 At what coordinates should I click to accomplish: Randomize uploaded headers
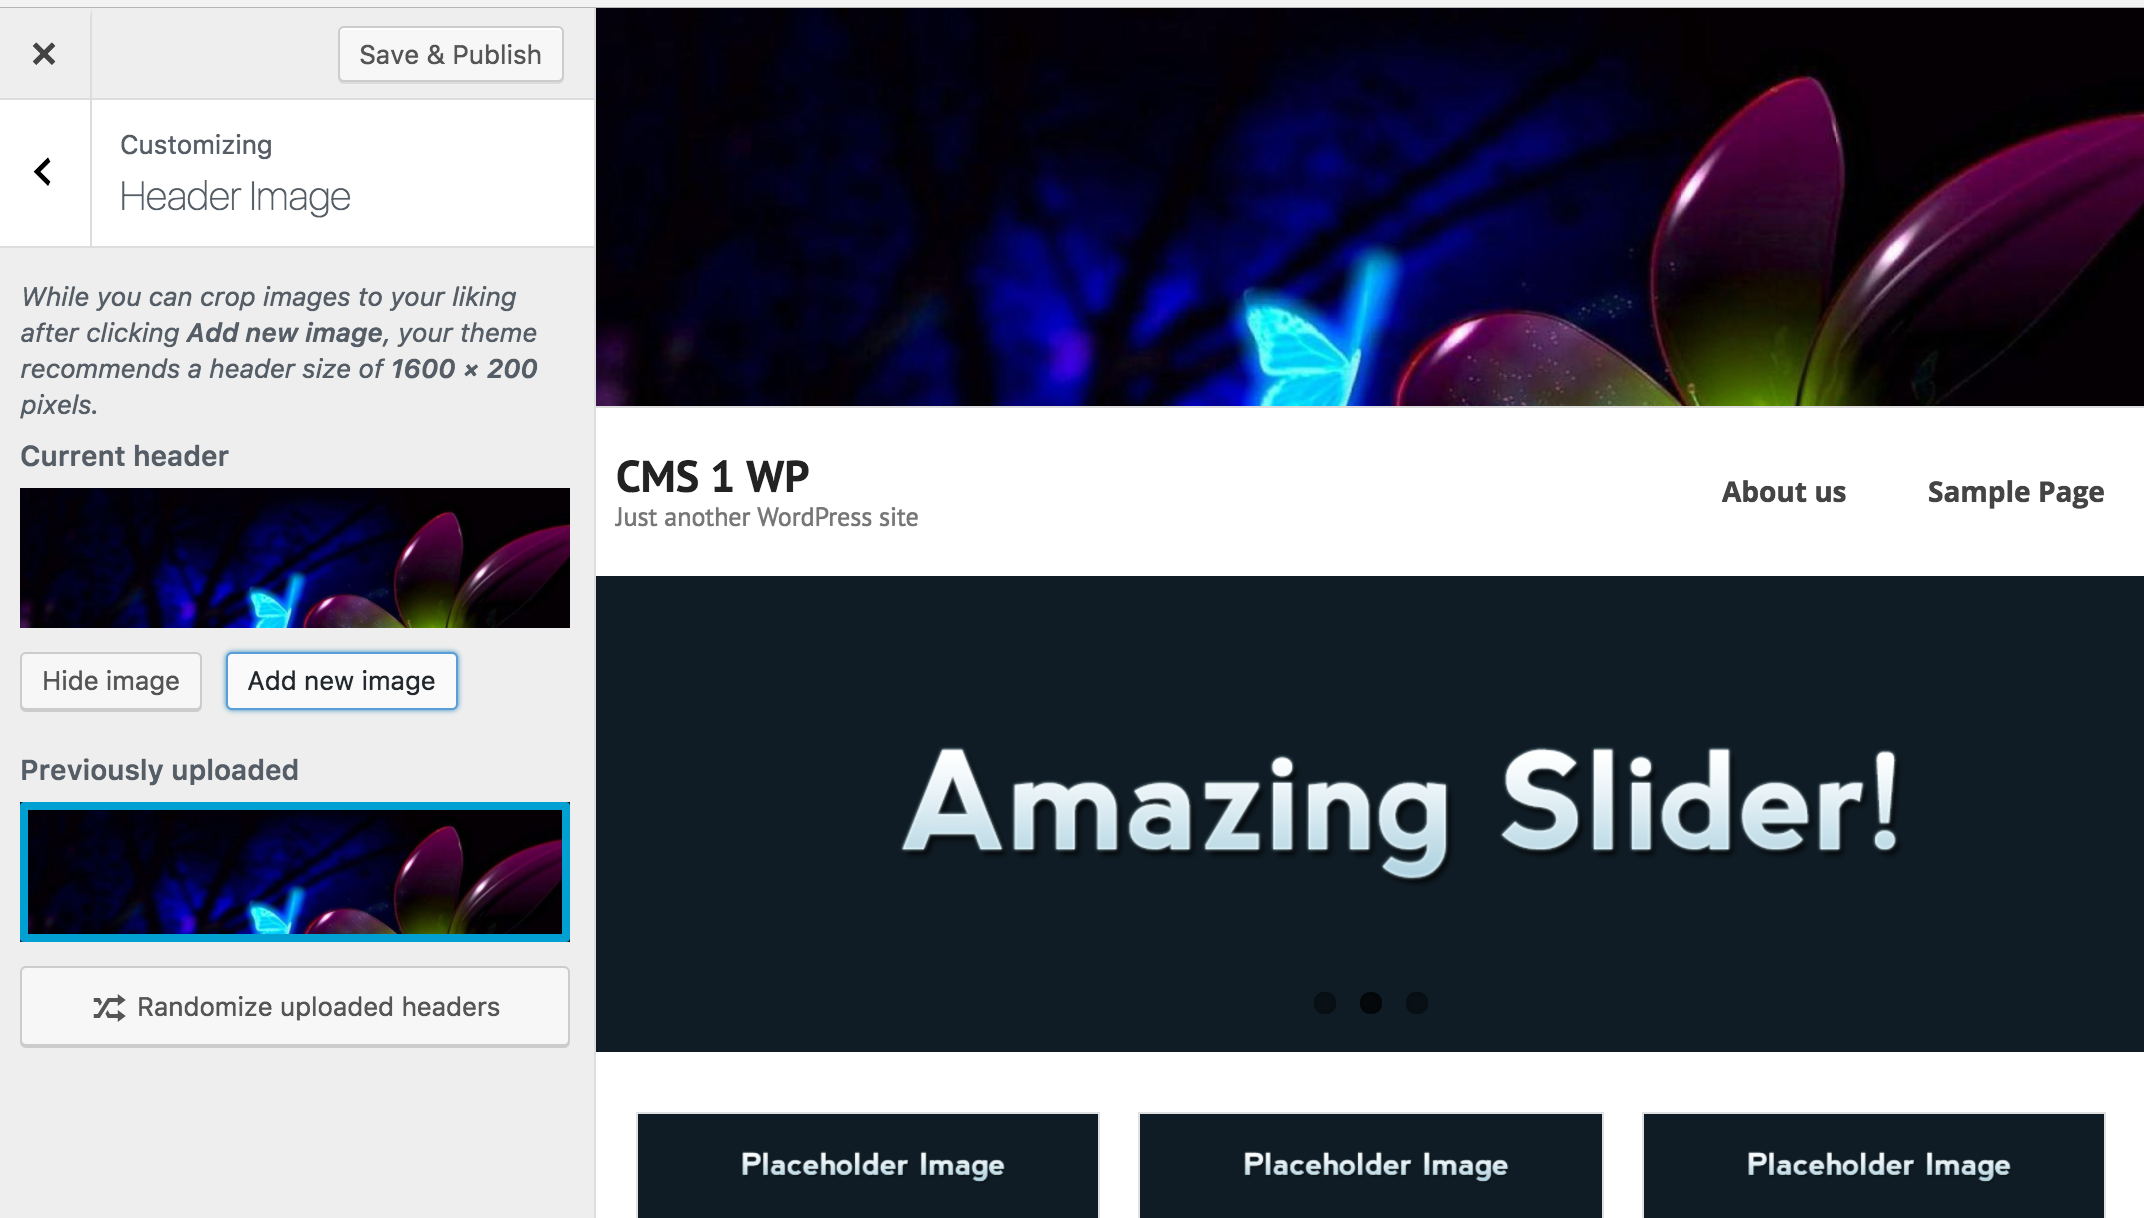(295, 1007)
